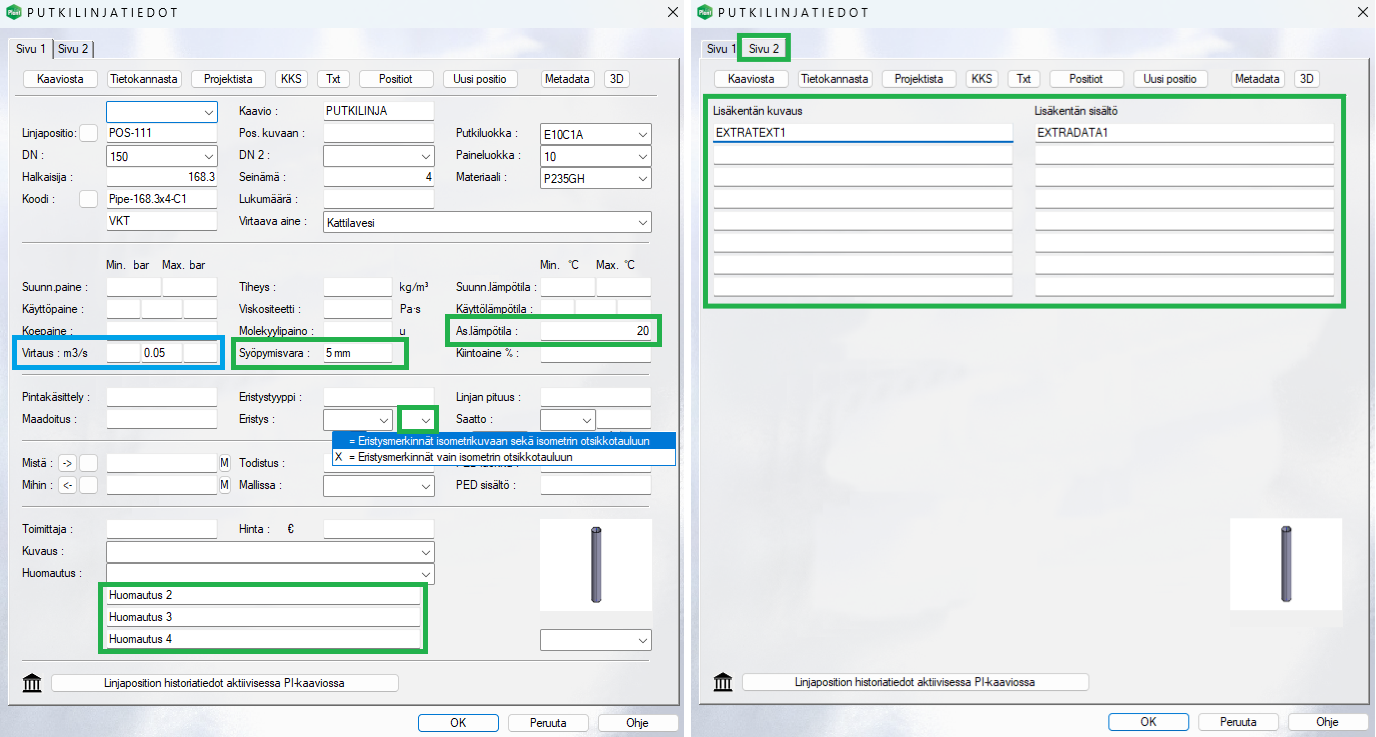Click Ohje in the right window

pos(1328,722)
